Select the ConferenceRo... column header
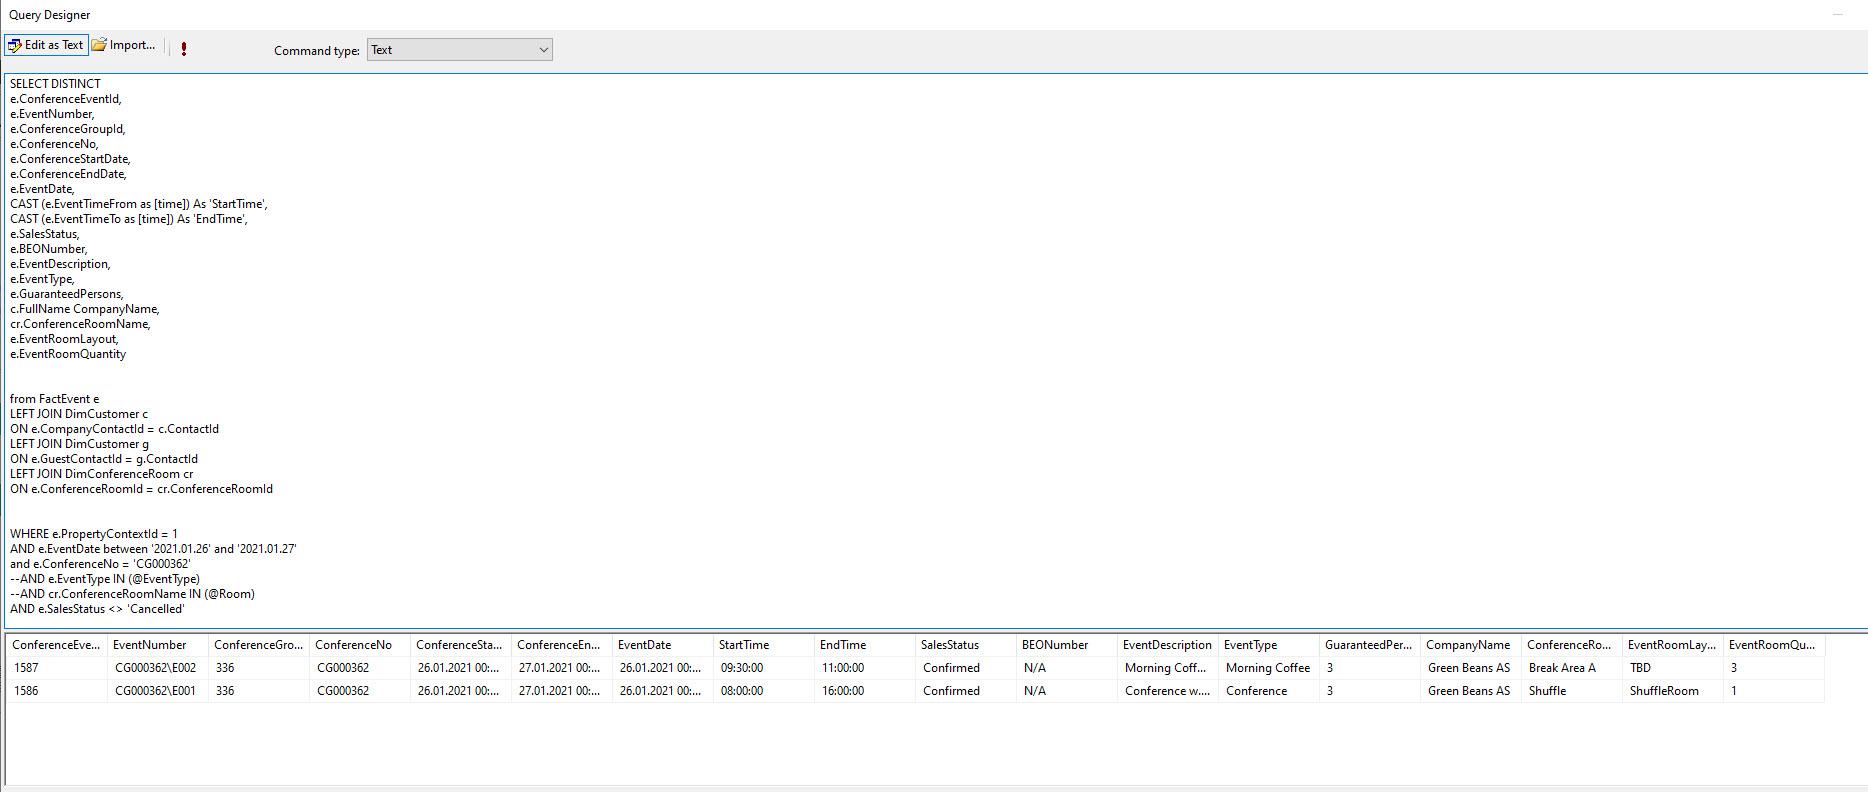 point(1572,645)
